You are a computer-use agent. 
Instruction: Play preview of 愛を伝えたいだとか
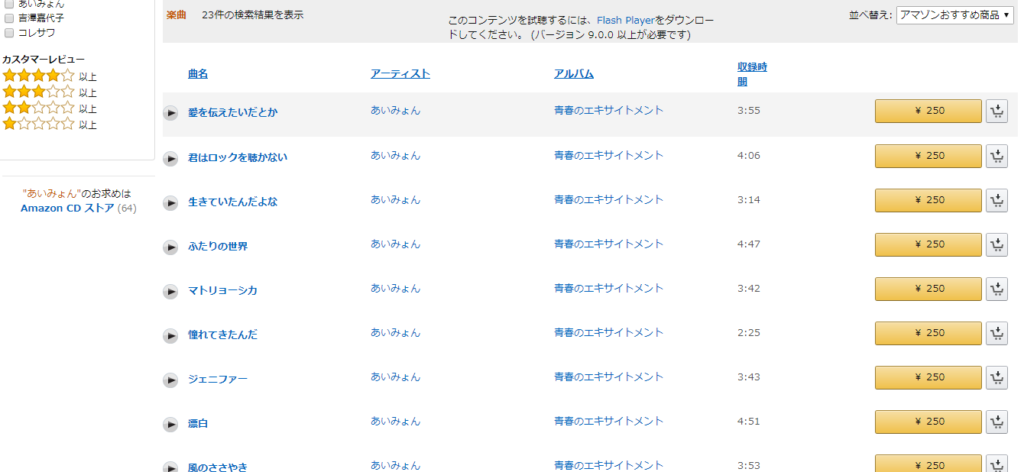click(x=170, y=113)
